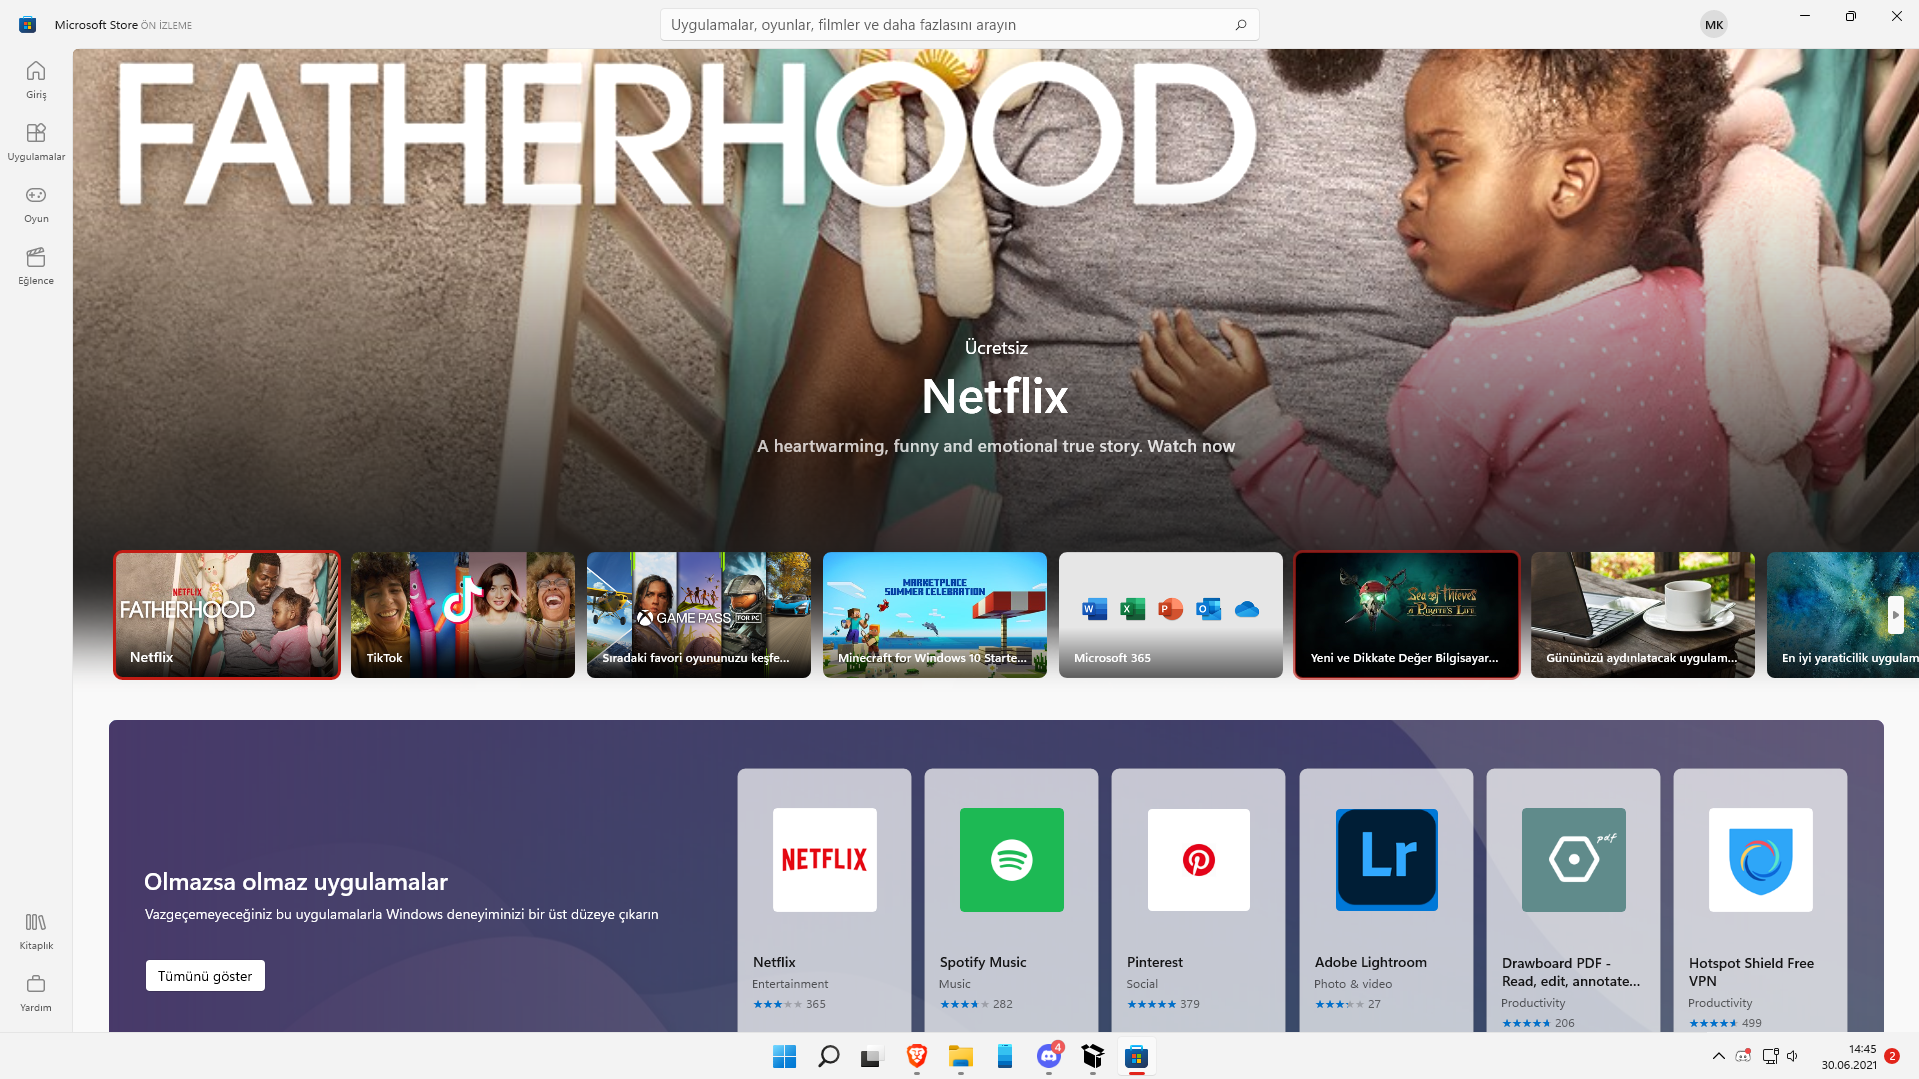1919x1079 pixels.
Task: Select the Minecraft for Windows 10 thumbnail
Action: click(x=935, y=615)
